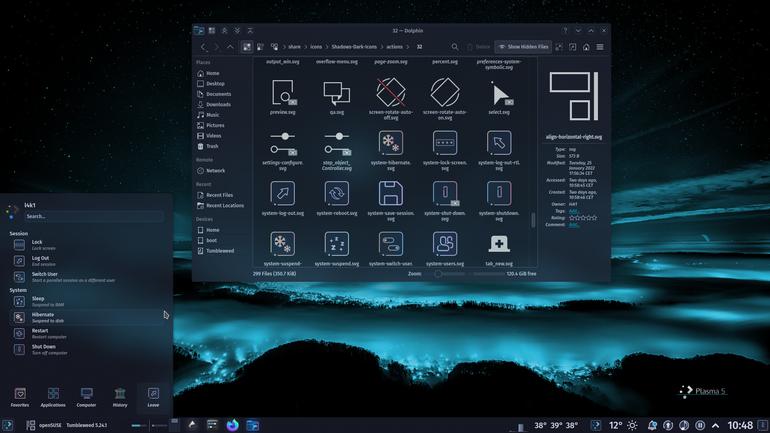This screenshot has height=433, width=770.
Task: Click breadcrumb chevron after Shadows-Dark-Icons
Action: pos(382,47)
